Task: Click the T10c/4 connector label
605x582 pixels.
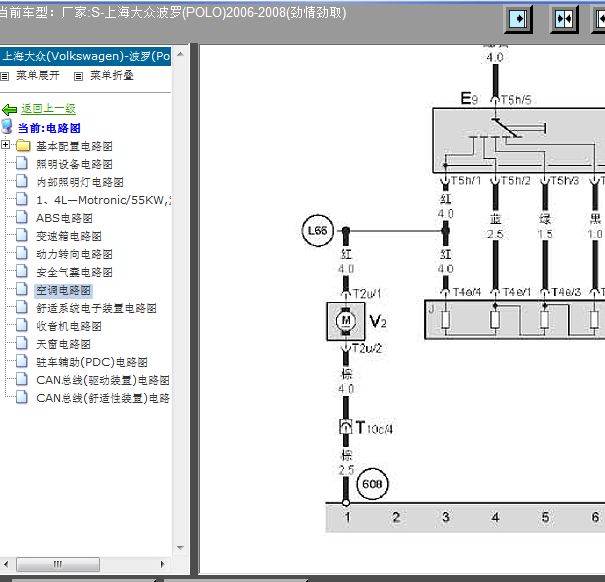Action: (x=374, y=428)
